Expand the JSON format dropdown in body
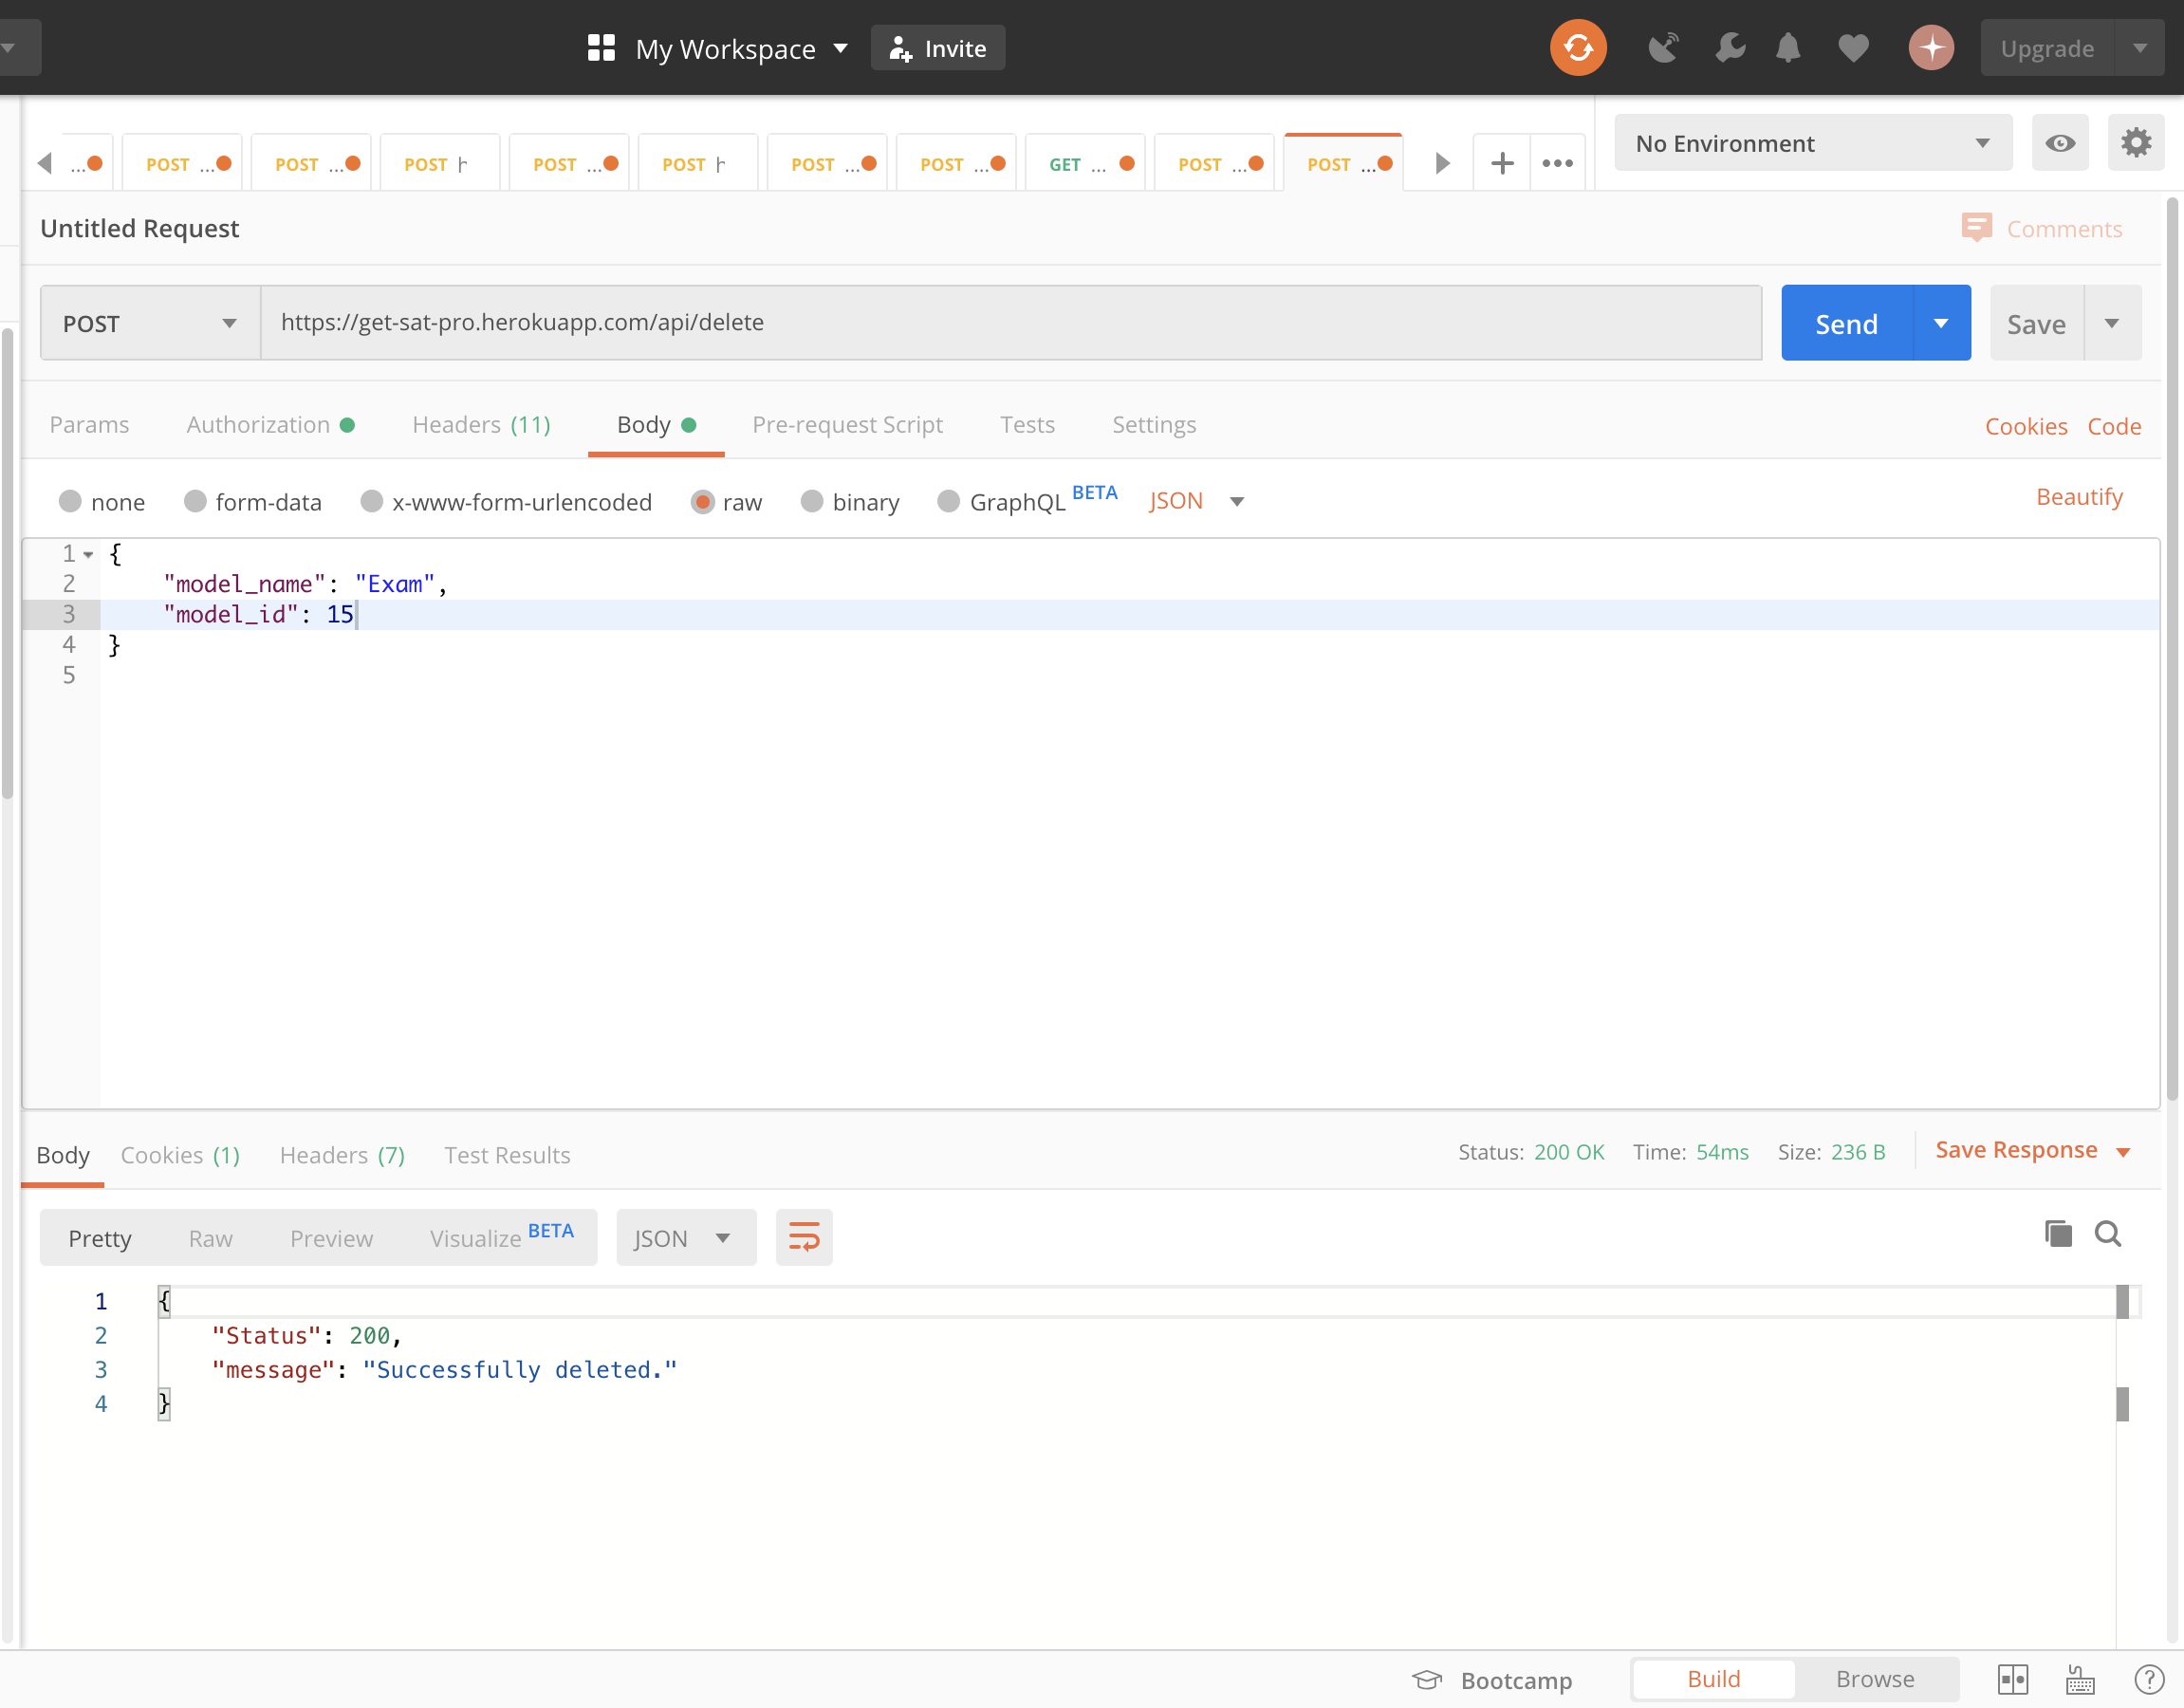The image size is (2184, 1708). [x=1241, y=502]
